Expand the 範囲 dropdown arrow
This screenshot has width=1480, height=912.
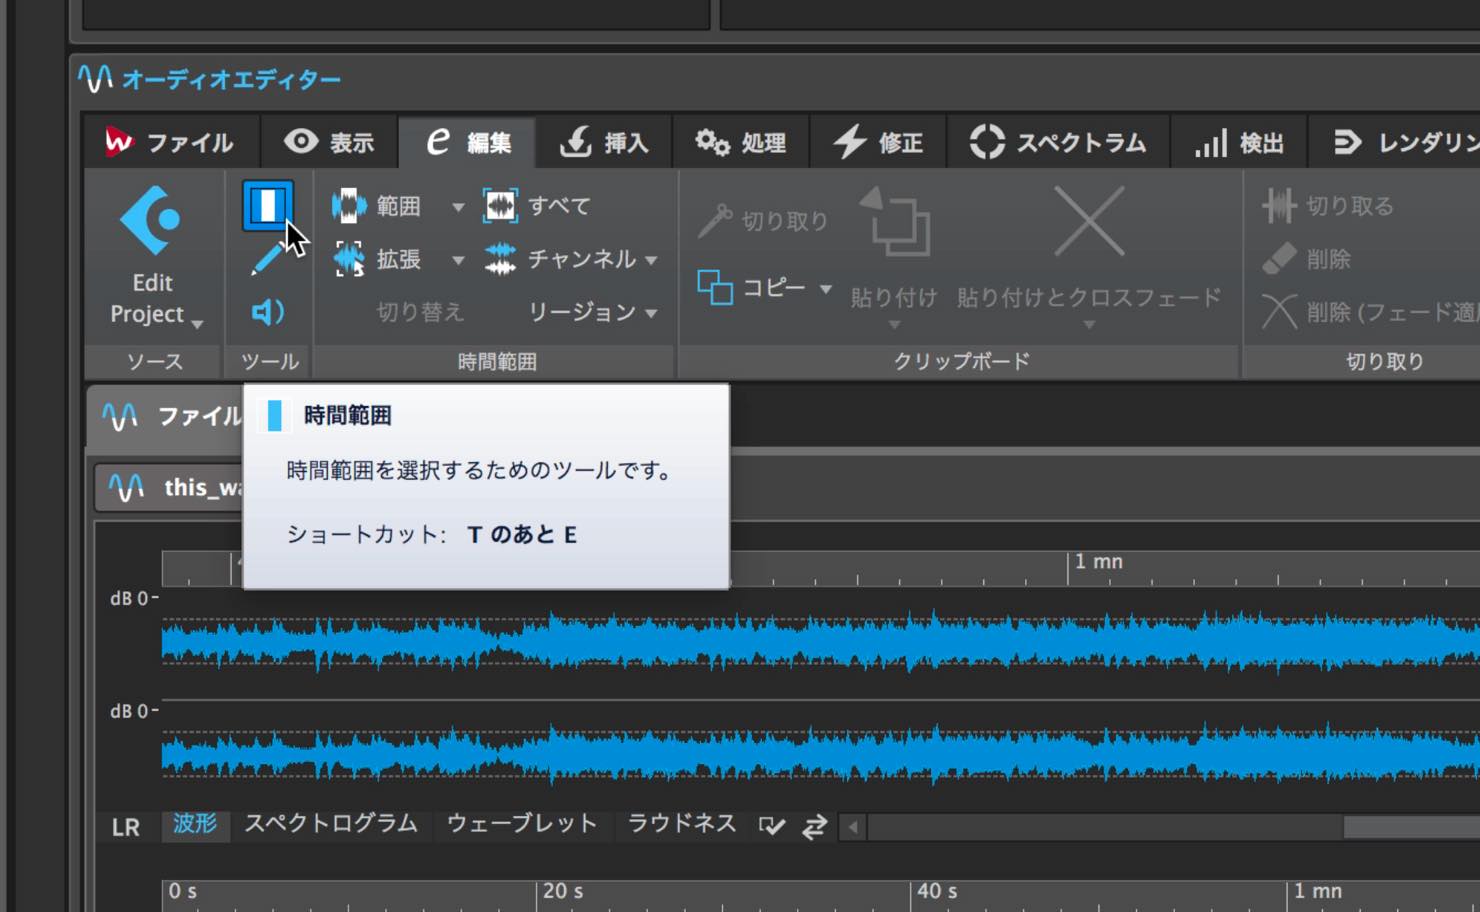click(x=458, y=207)
